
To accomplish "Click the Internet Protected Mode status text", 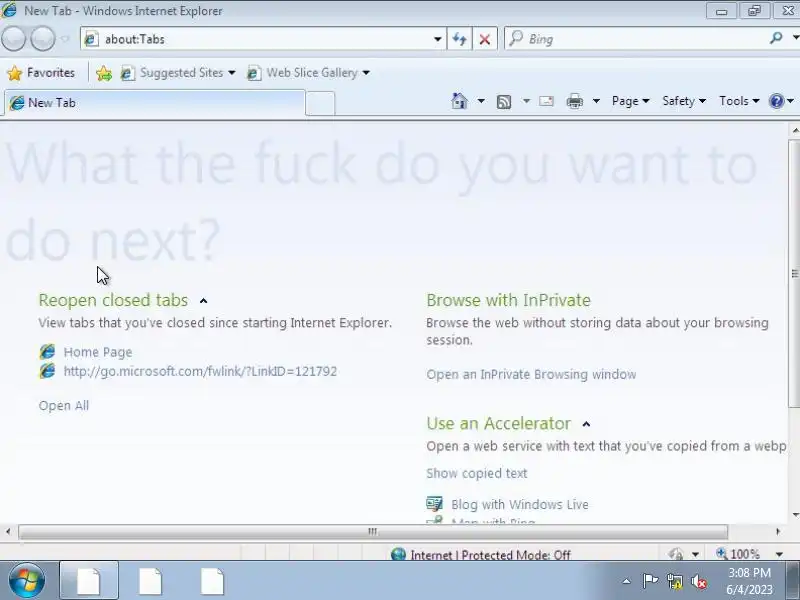I will pos(490,555).
